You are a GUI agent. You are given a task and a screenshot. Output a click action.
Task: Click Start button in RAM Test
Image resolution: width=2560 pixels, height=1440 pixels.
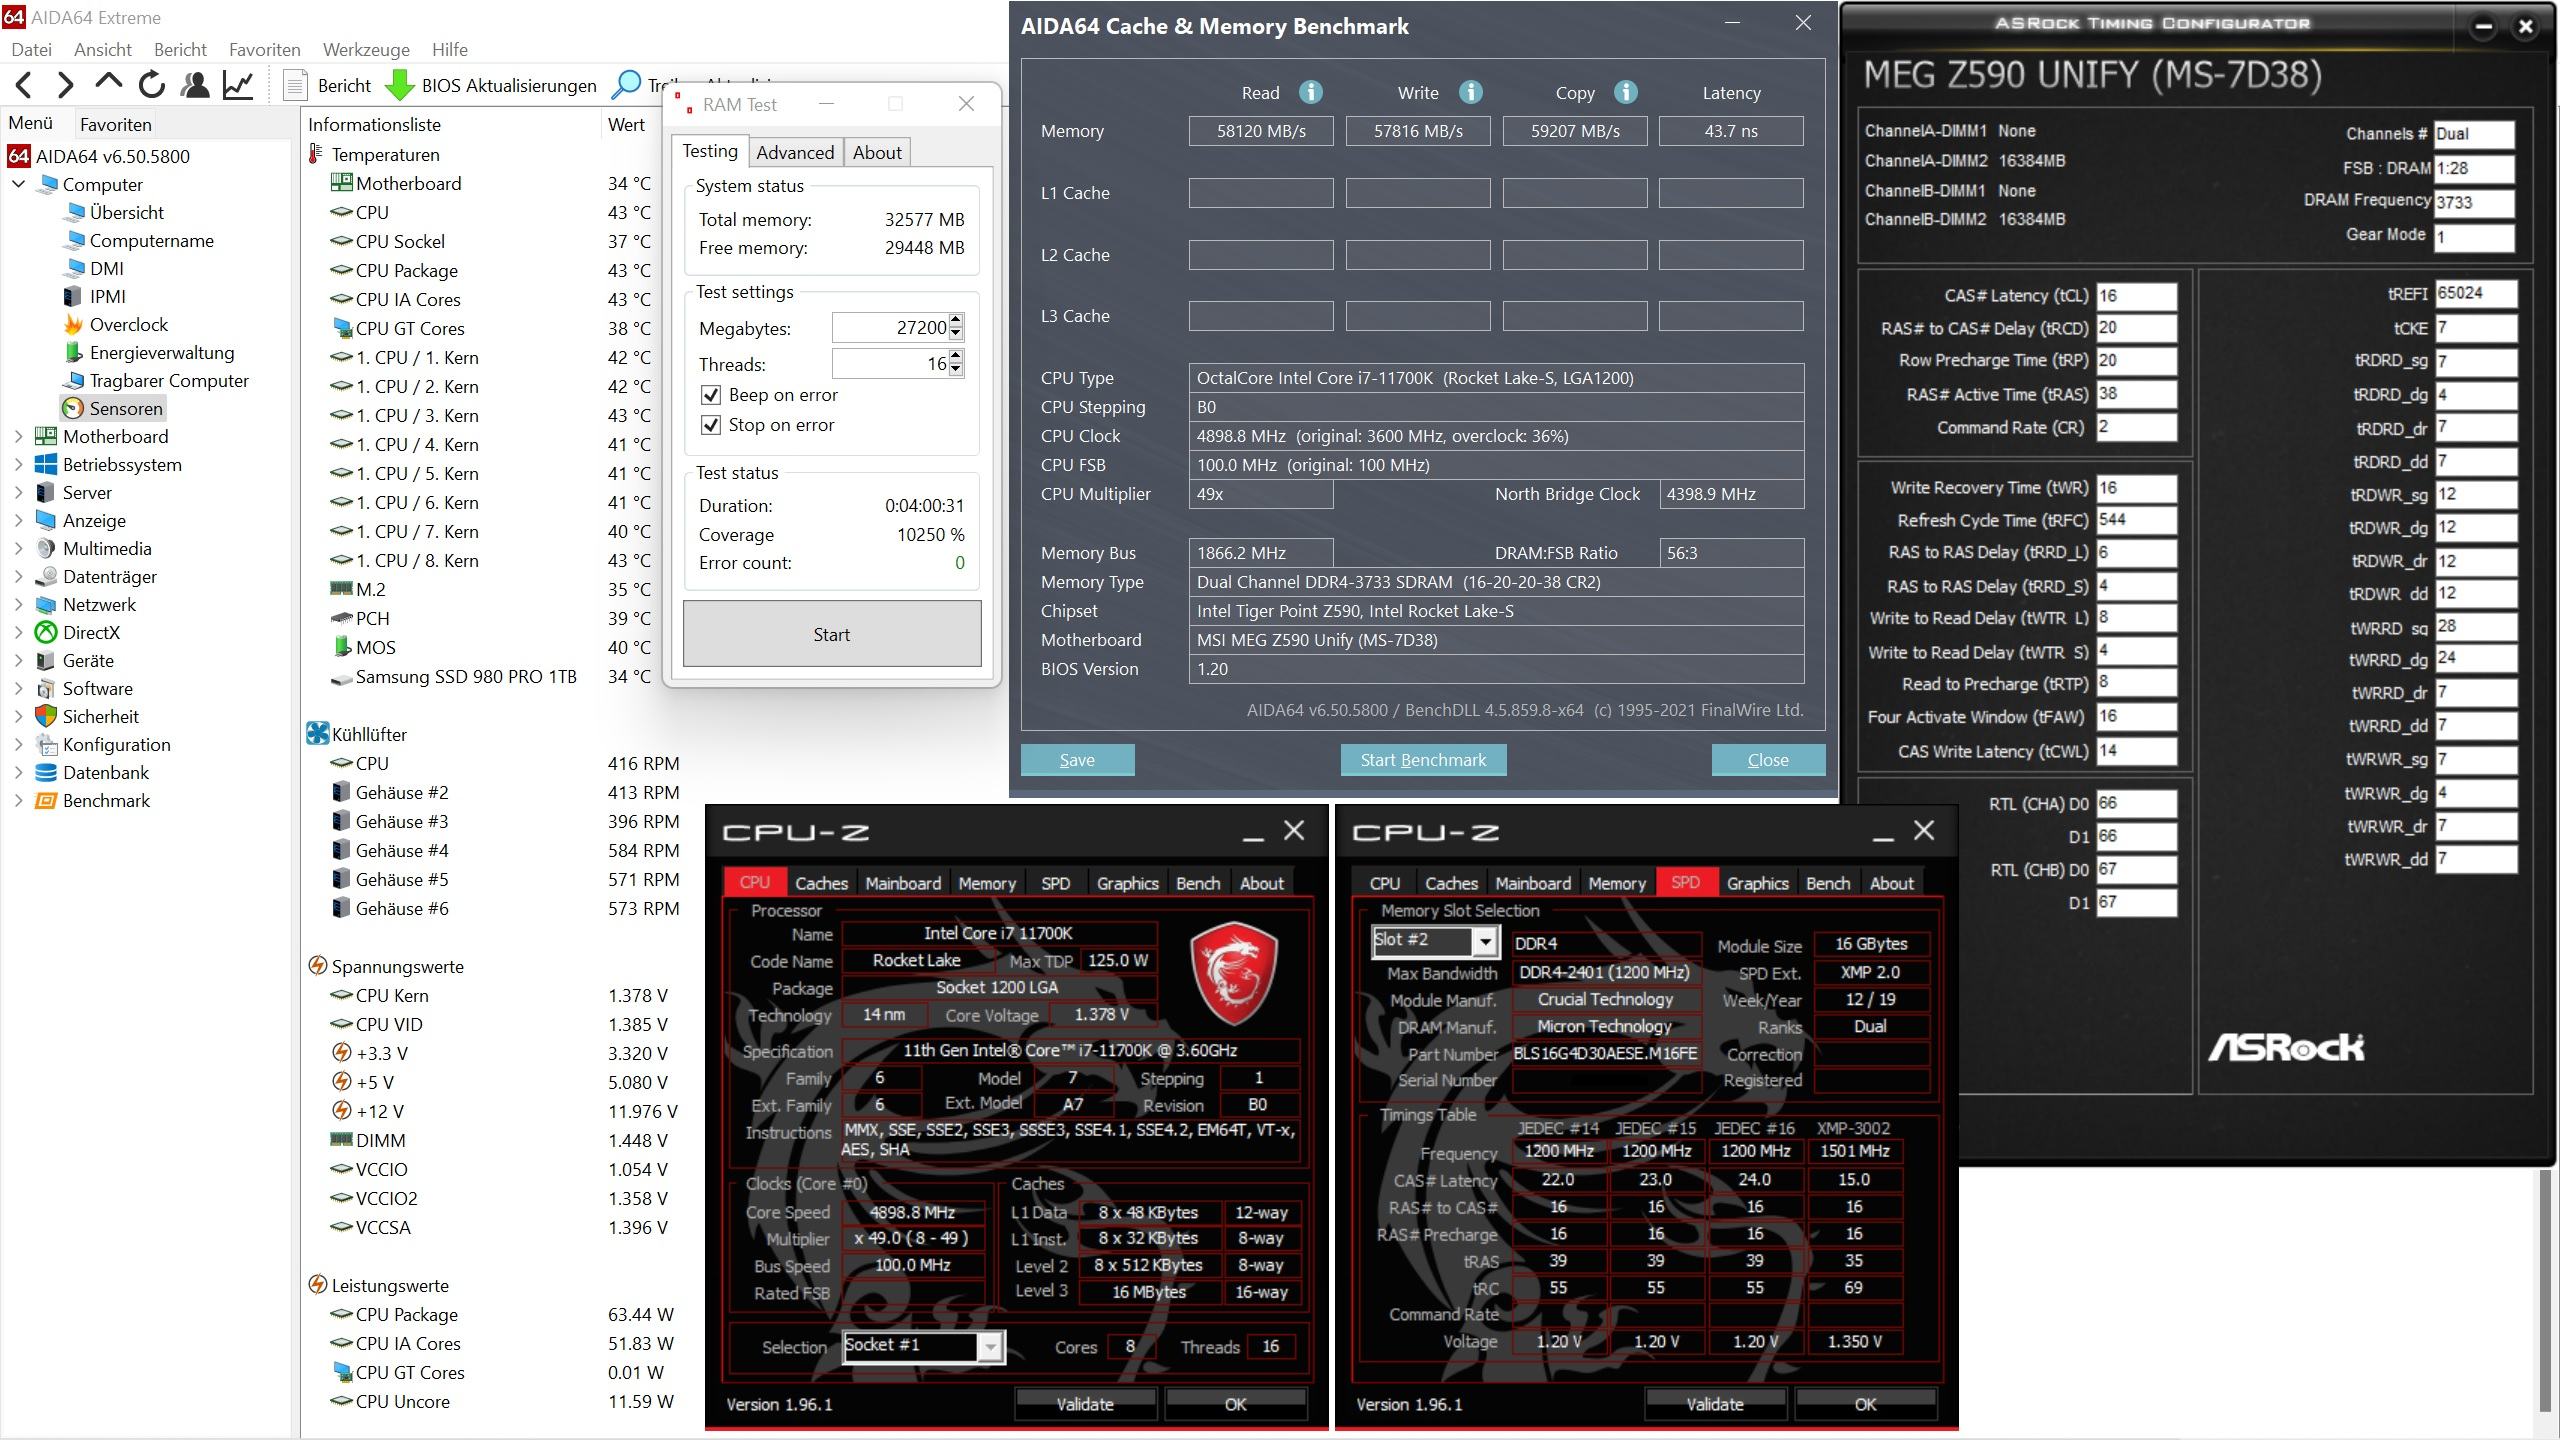[832, 634]
